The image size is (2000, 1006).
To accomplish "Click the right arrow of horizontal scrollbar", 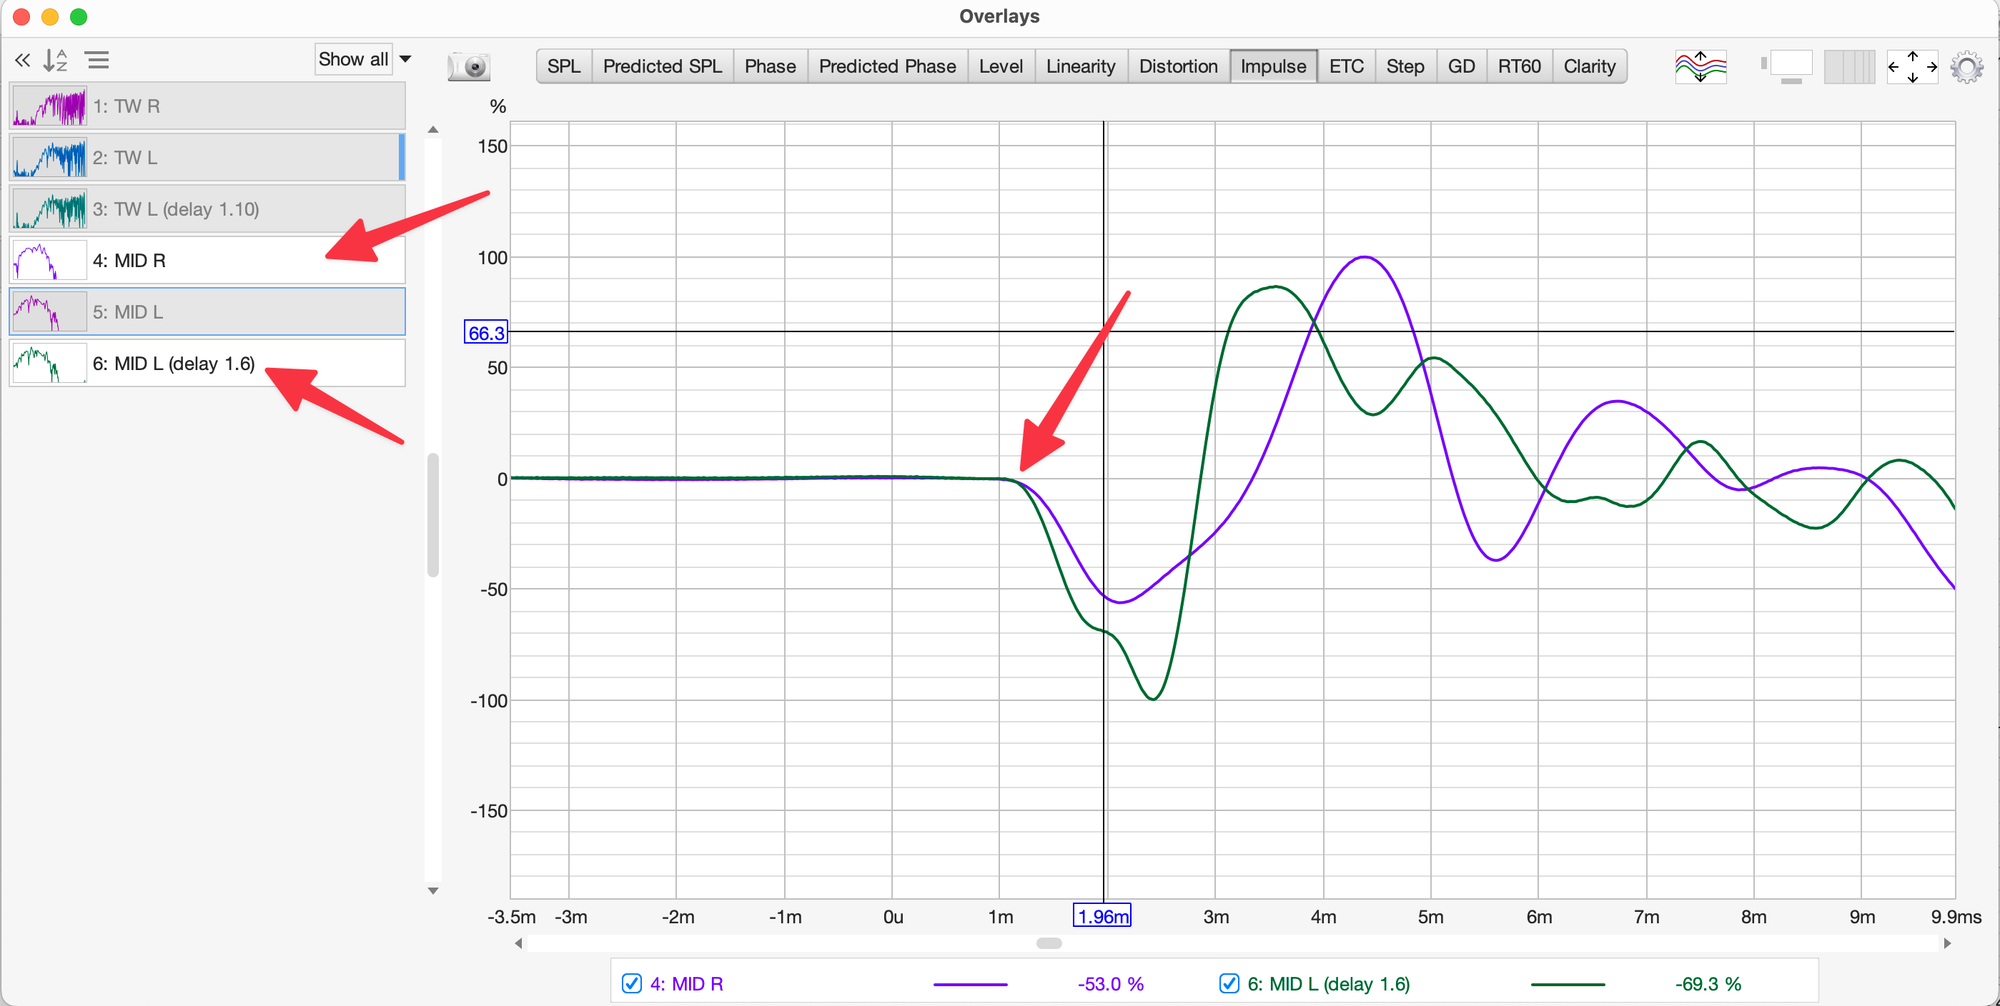I will [x=1946, y=943].
